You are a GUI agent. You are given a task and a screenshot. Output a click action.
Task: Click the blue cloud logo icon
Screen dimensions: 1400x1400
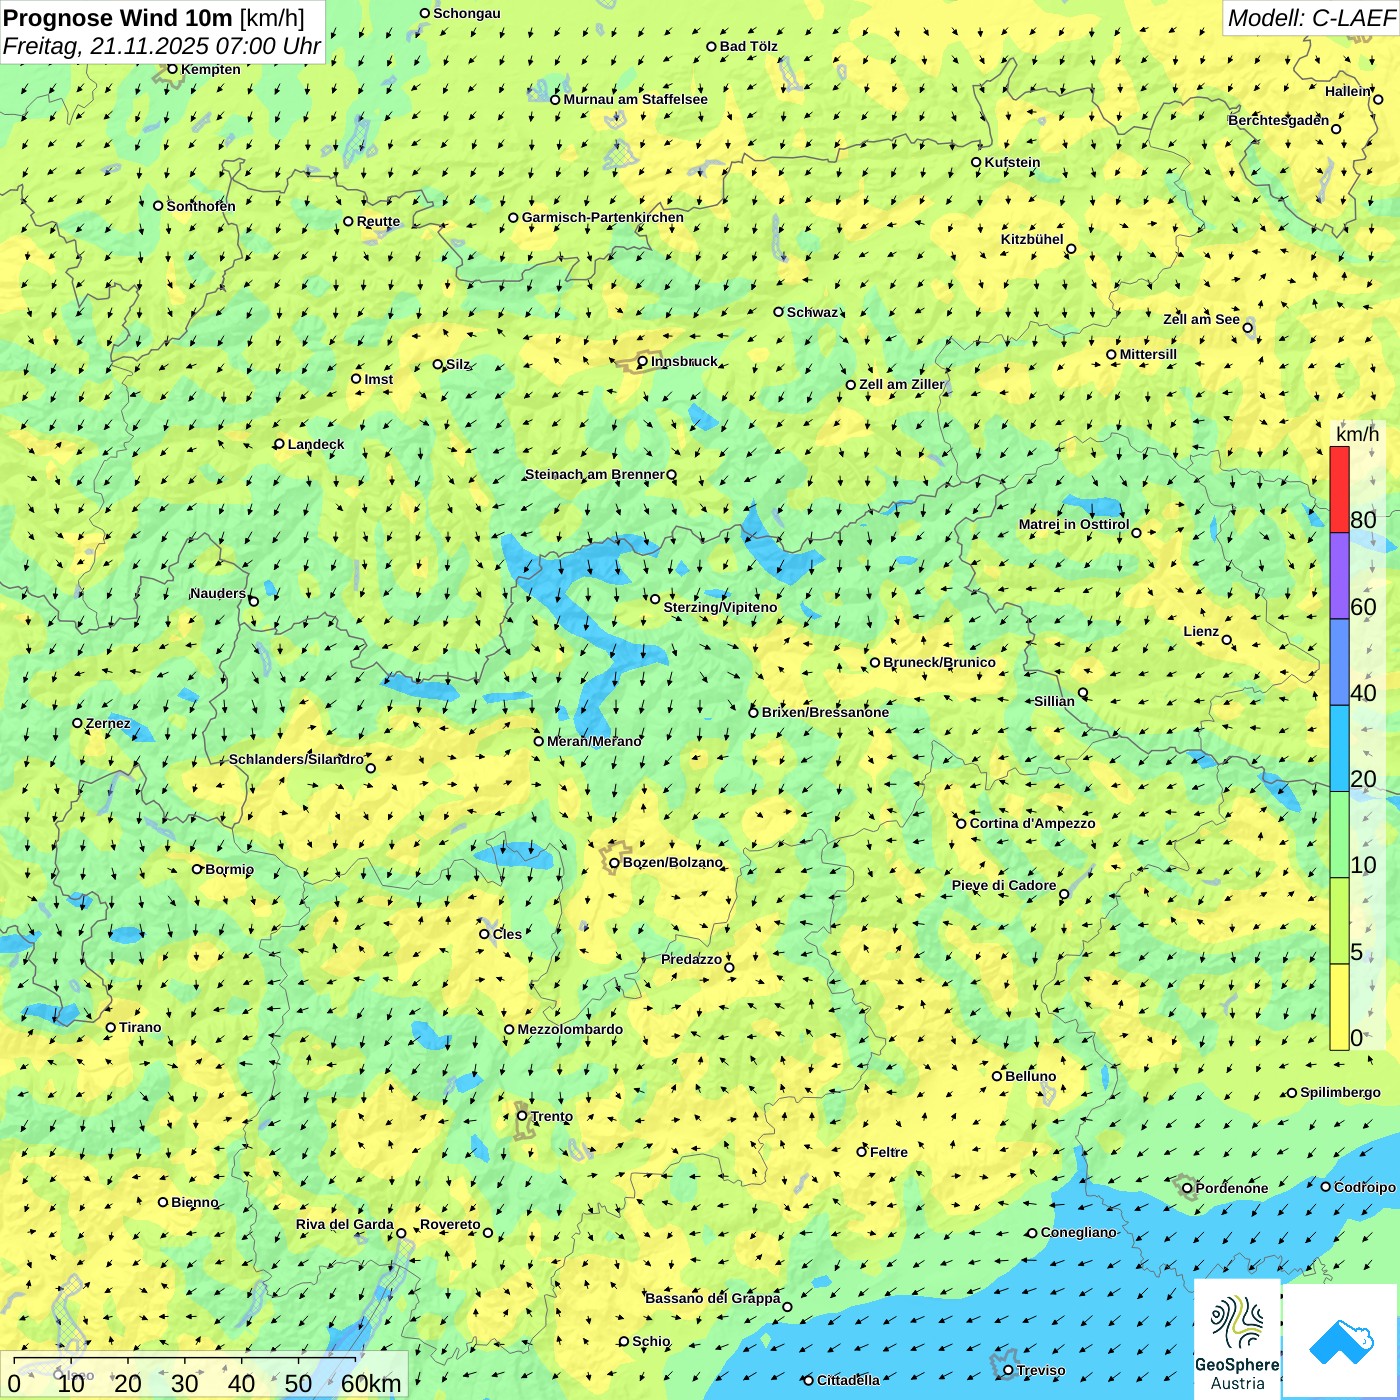pos(1341,1342)
